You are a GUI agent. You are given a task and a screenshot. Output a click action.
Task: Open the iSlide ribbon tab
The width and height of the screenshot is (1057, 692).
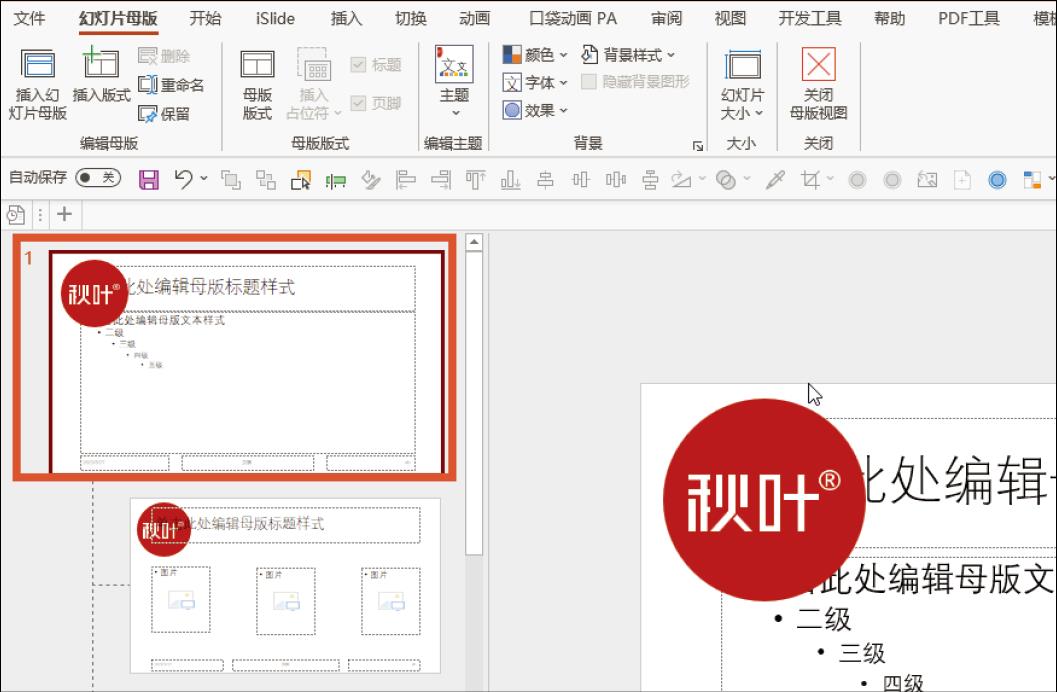275,18
